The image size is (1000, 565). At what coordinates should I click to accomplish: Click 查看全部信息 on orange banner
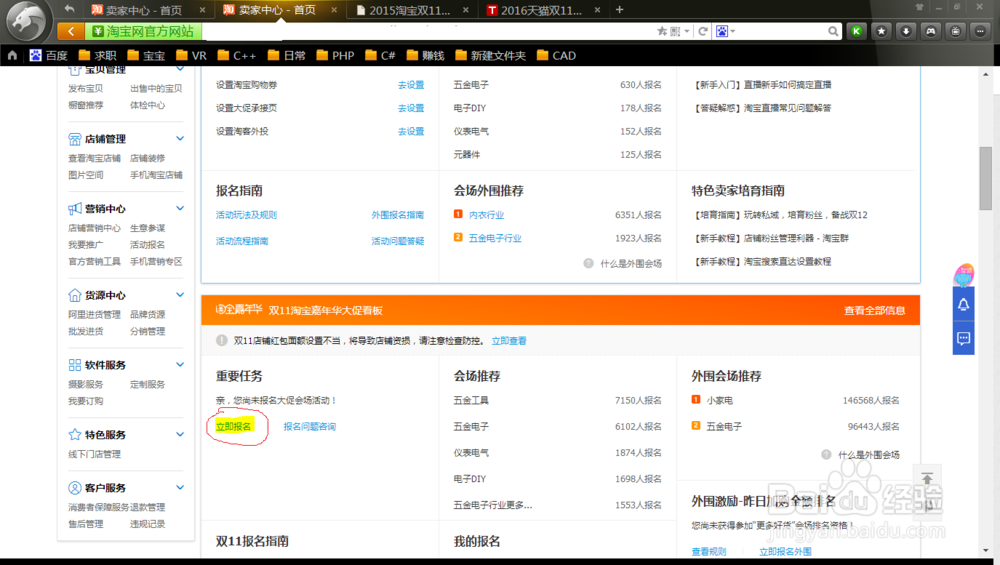click(874, 311)
